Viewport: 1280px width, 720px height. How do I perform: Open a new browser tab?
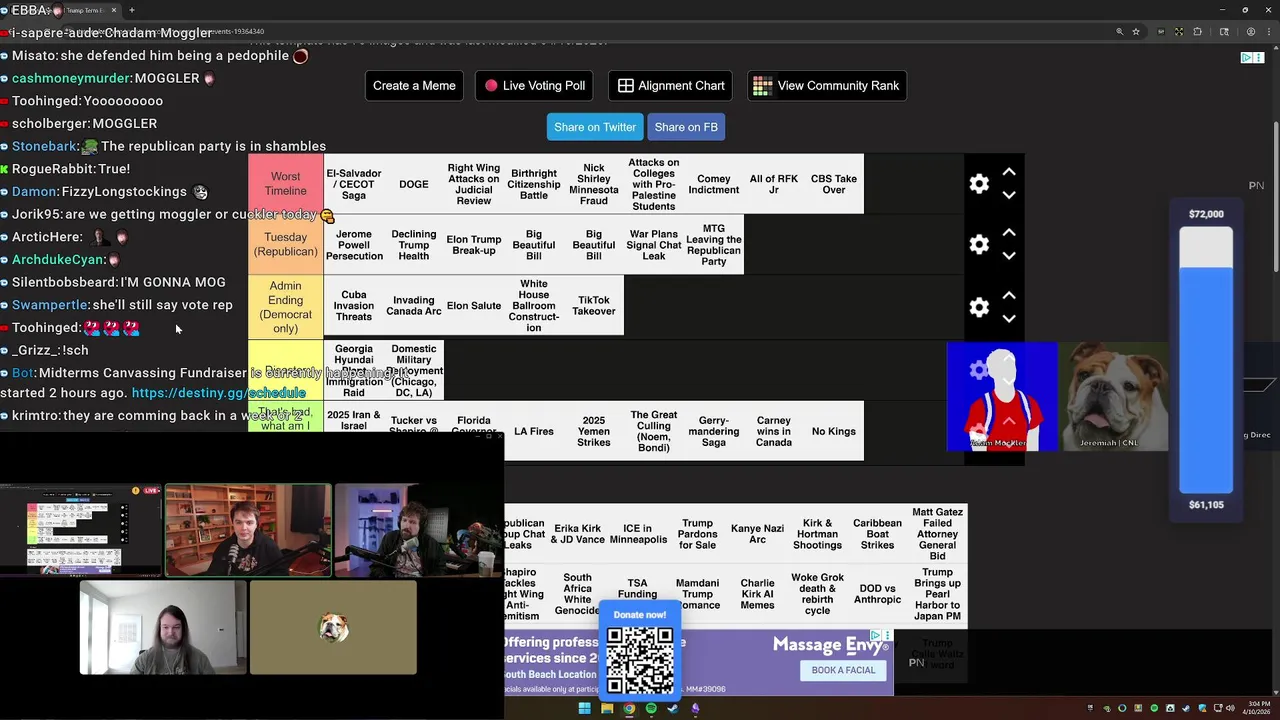[x=131, y=10]
